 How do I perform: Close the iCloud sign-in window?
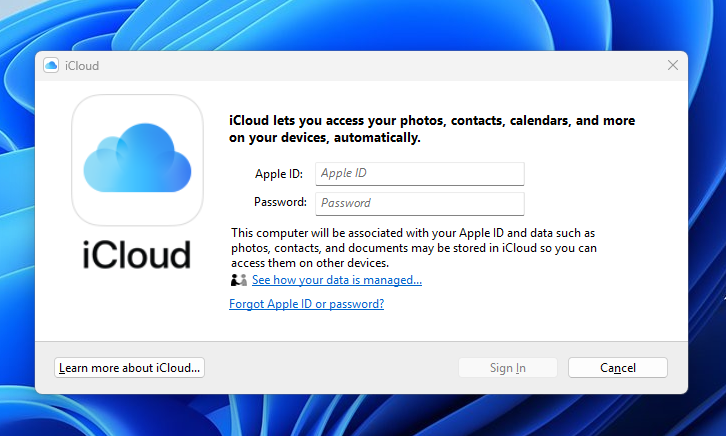(673, 65)
